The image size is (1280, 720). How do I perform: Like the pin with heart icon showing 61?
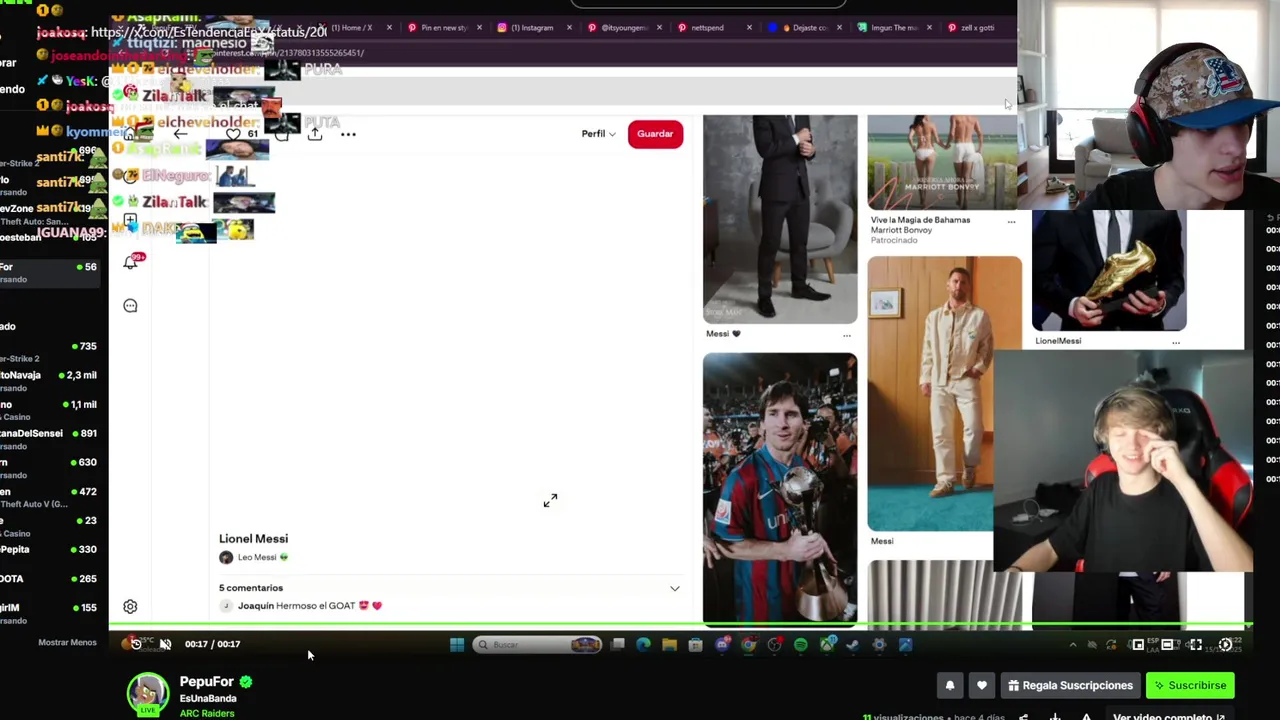point(233,134)
